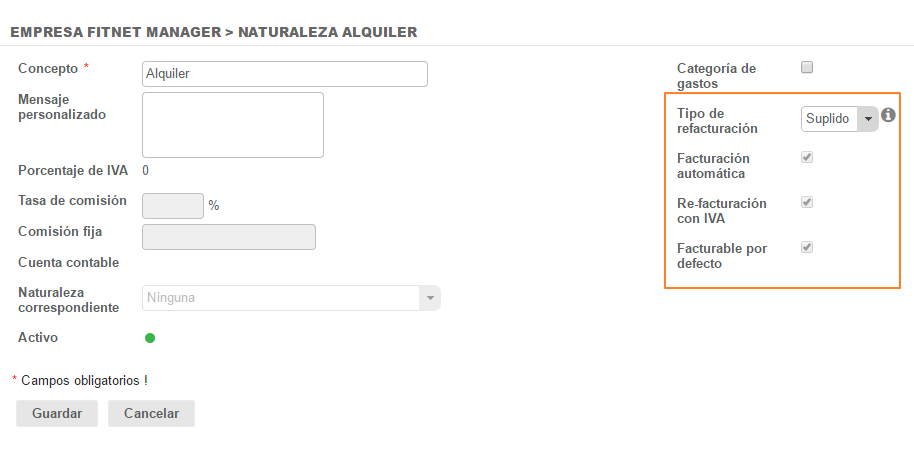Image resolution: width=914 pixels, height=457 pixels.
Task: Click the Comisión fija input box
Action: tap(229, 237)
